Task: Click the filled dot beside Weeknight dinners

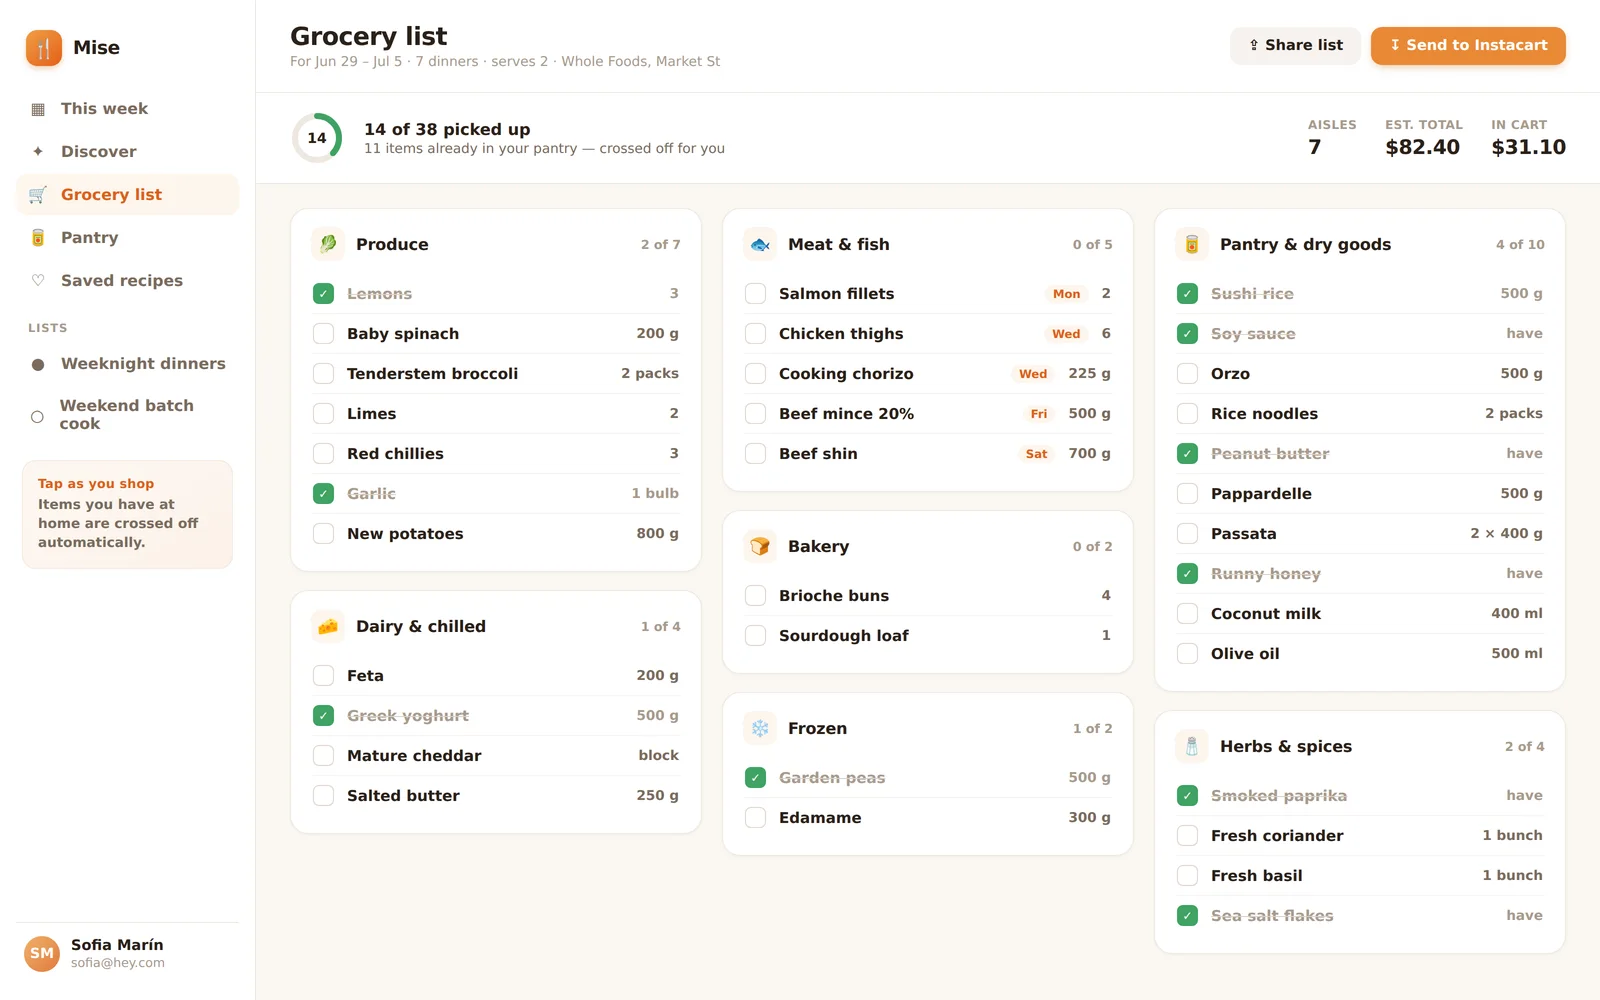Action: click(x=38, y=365)
